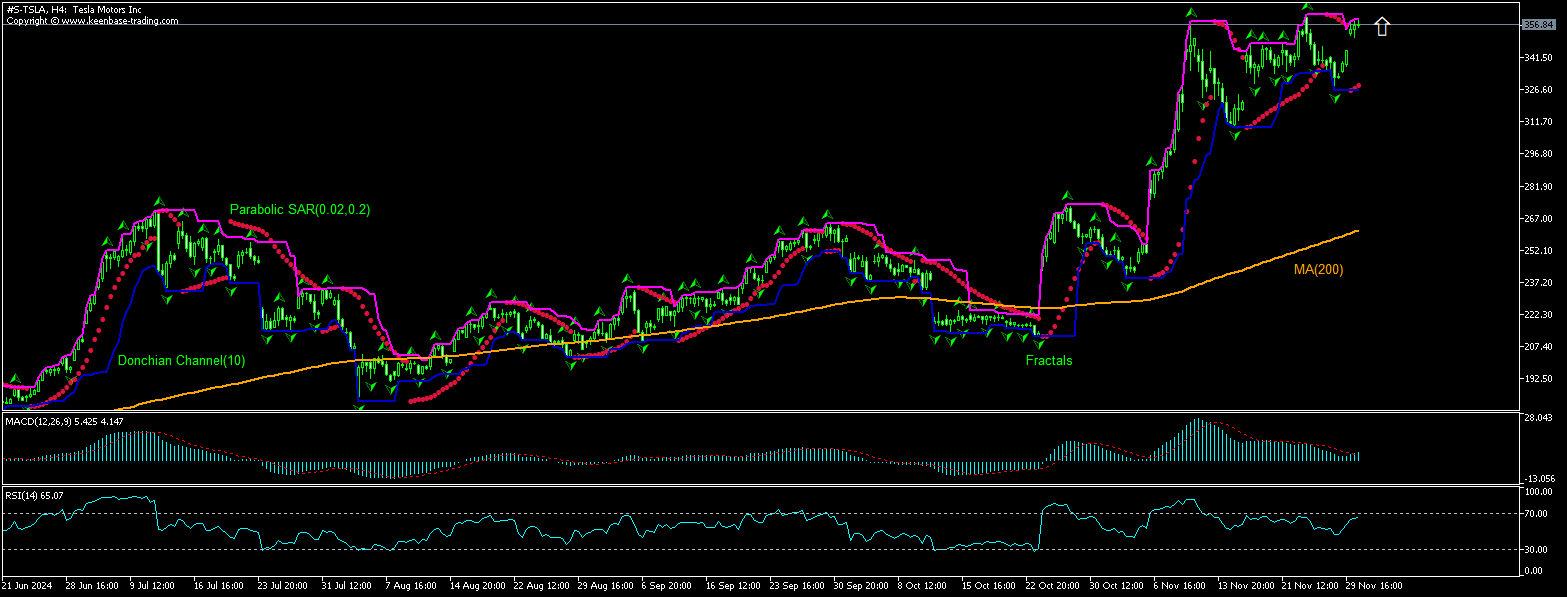Click the 252.10 price axis level
Screen dimensions: 1567x597
[1537, 250]
